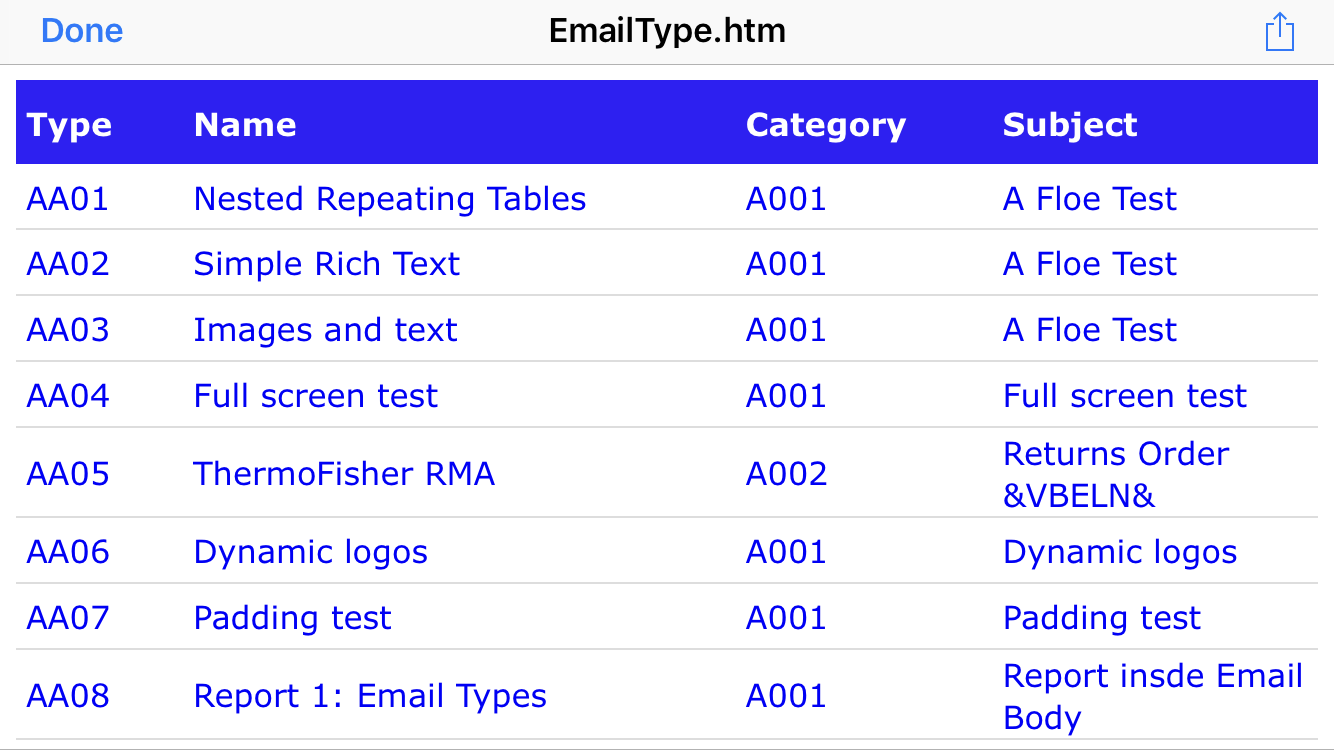This screenshot has width=1334, height=750.
Task: Tap the share icon in top bar
Action: pos(1279,31)
